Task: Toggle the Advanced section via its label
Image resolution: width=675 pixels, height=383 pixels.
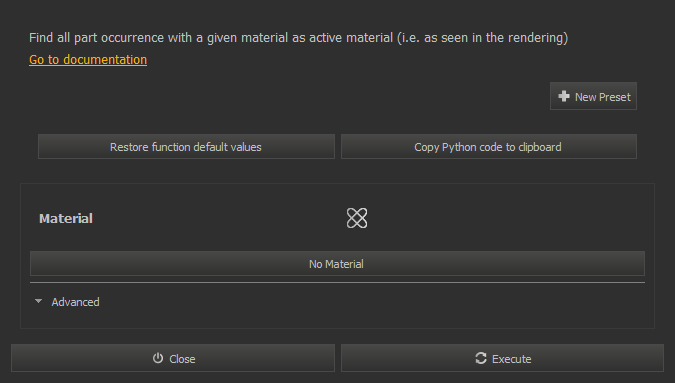Action: (x=75, y=302)
